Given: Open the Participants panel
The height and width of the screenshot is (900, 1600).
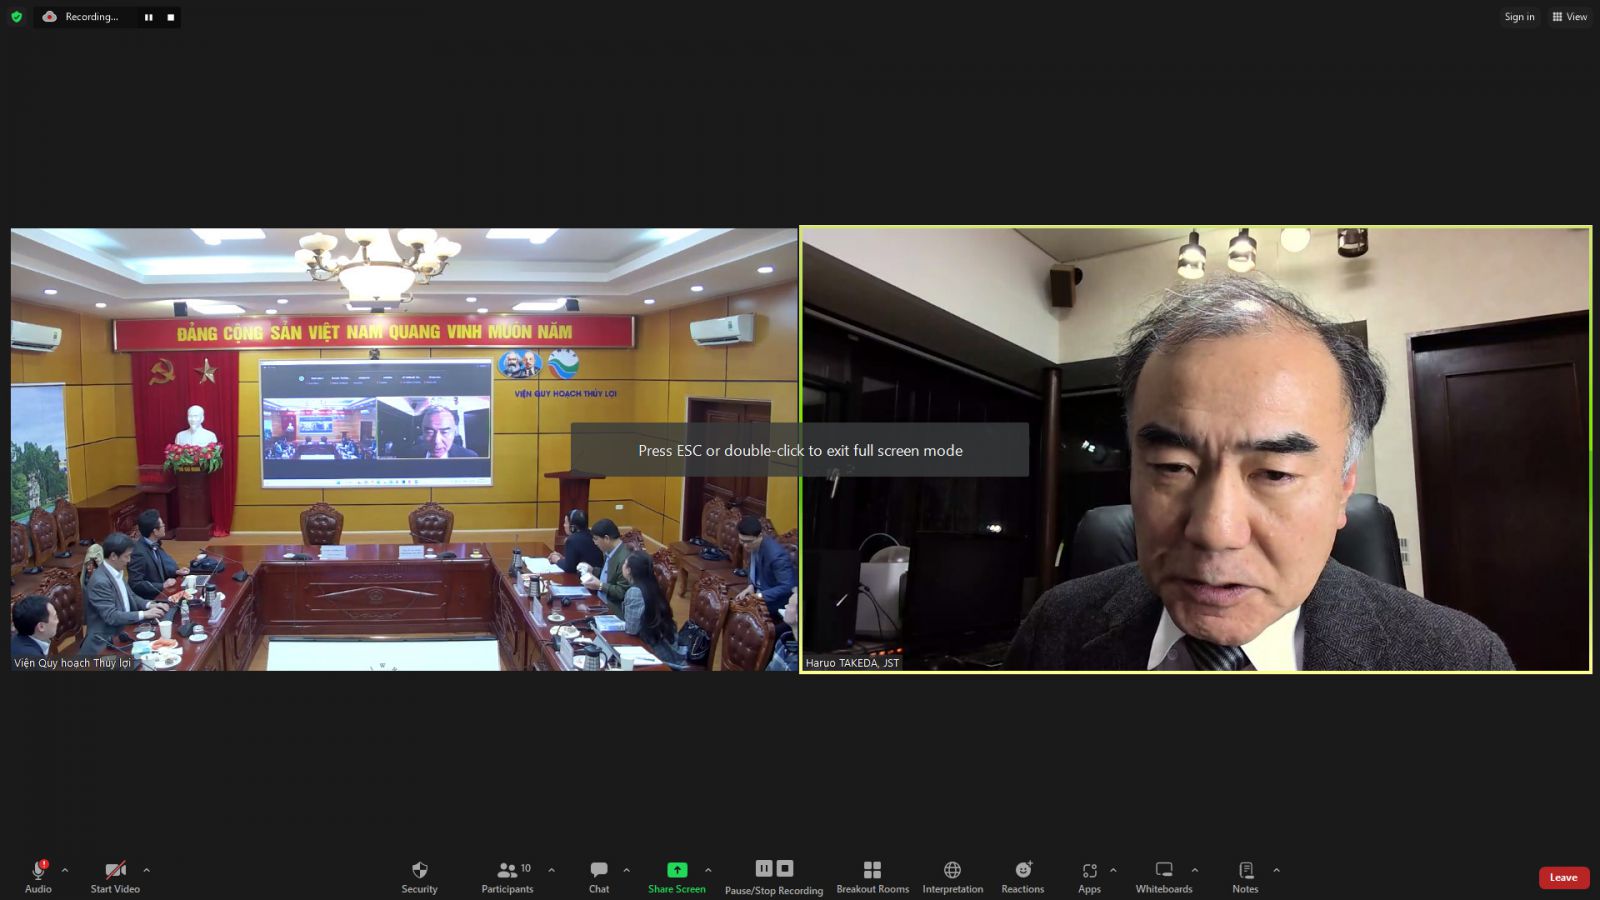Looking at the screenshot, I should [x=508, y=876].
